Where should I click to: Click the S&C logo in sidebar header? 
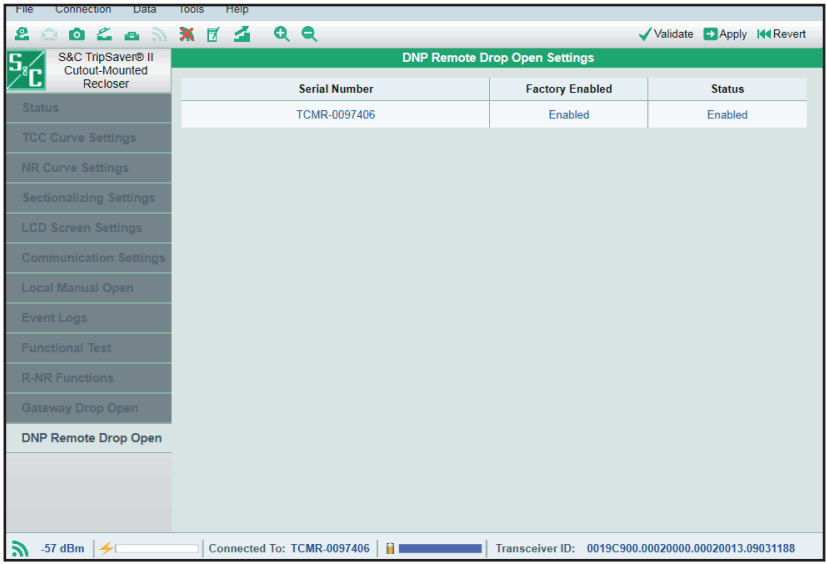pos(26,71)
